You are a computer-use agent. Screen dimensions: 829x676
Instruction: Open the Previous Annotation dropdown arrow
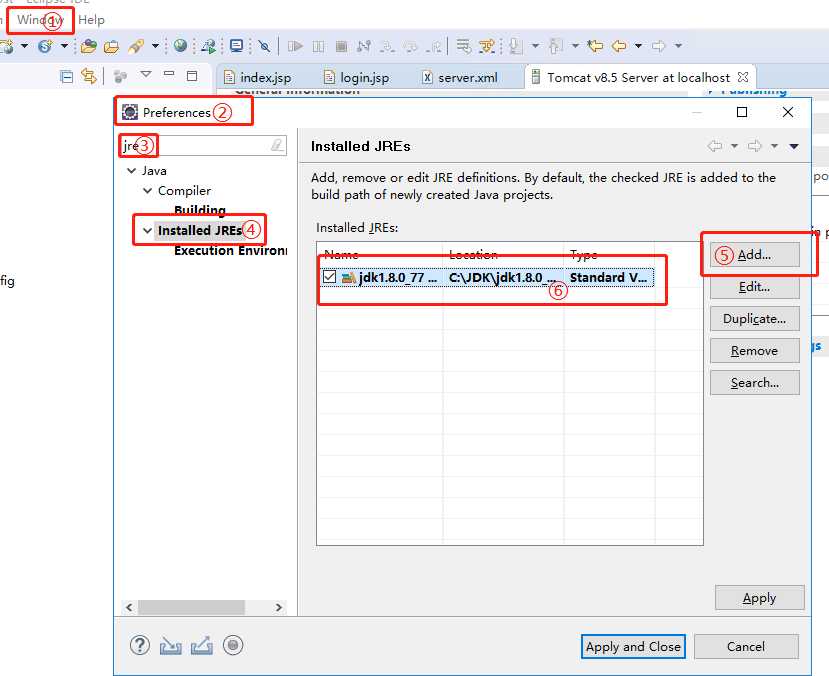pos(575,46)
